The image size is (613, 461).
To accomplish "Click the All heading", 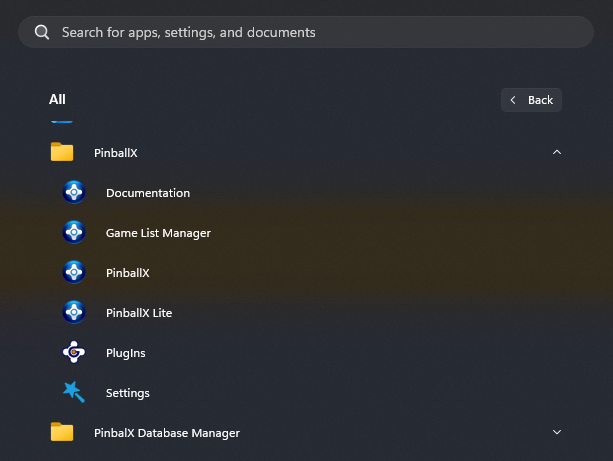I will coord(57,99).
